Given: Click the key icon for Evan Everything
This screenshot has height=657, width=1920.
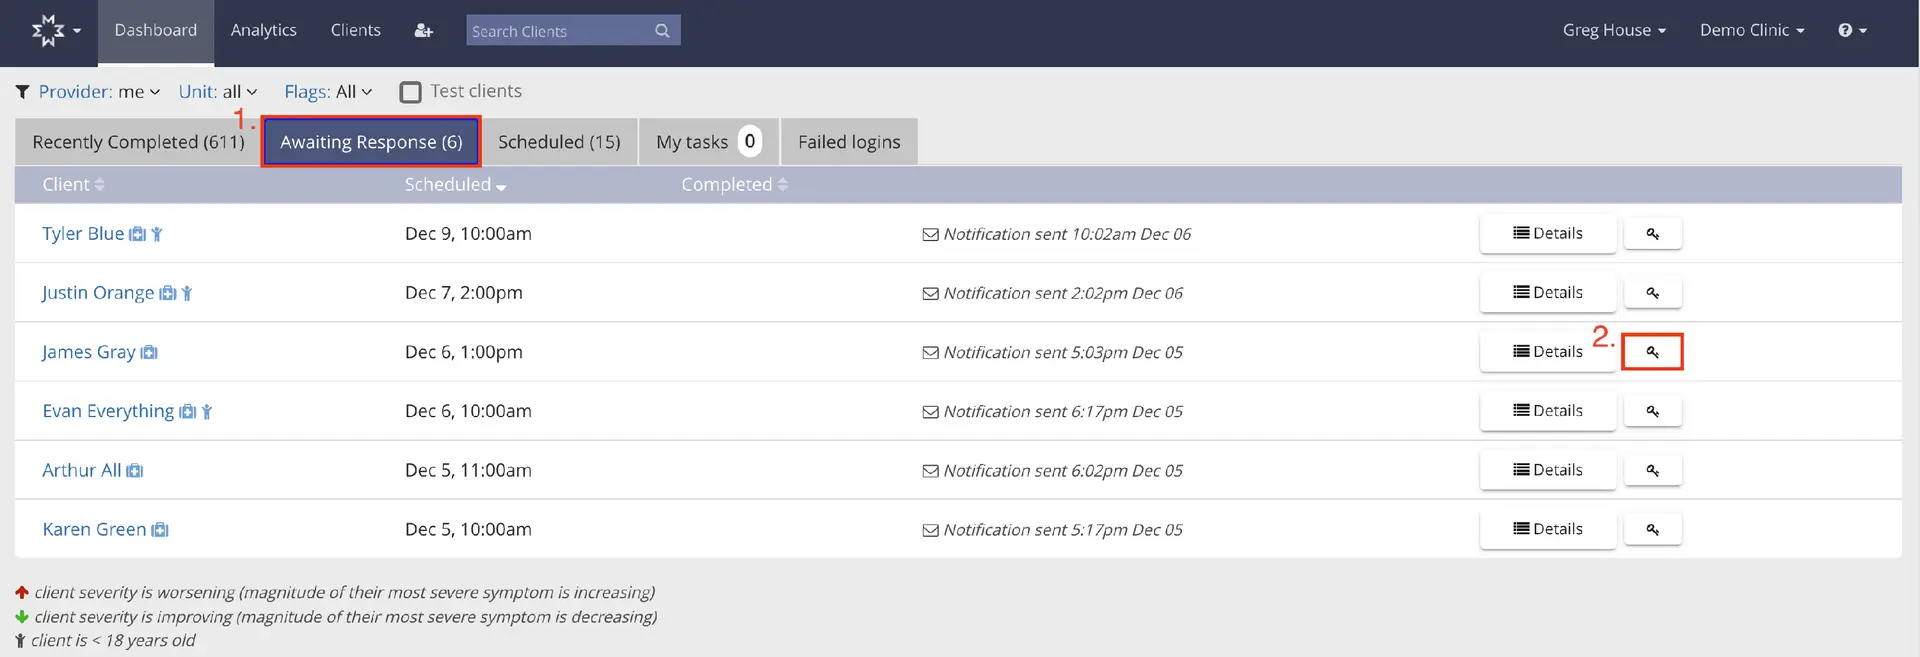Looking at the screenshot, I should 1652,411.
